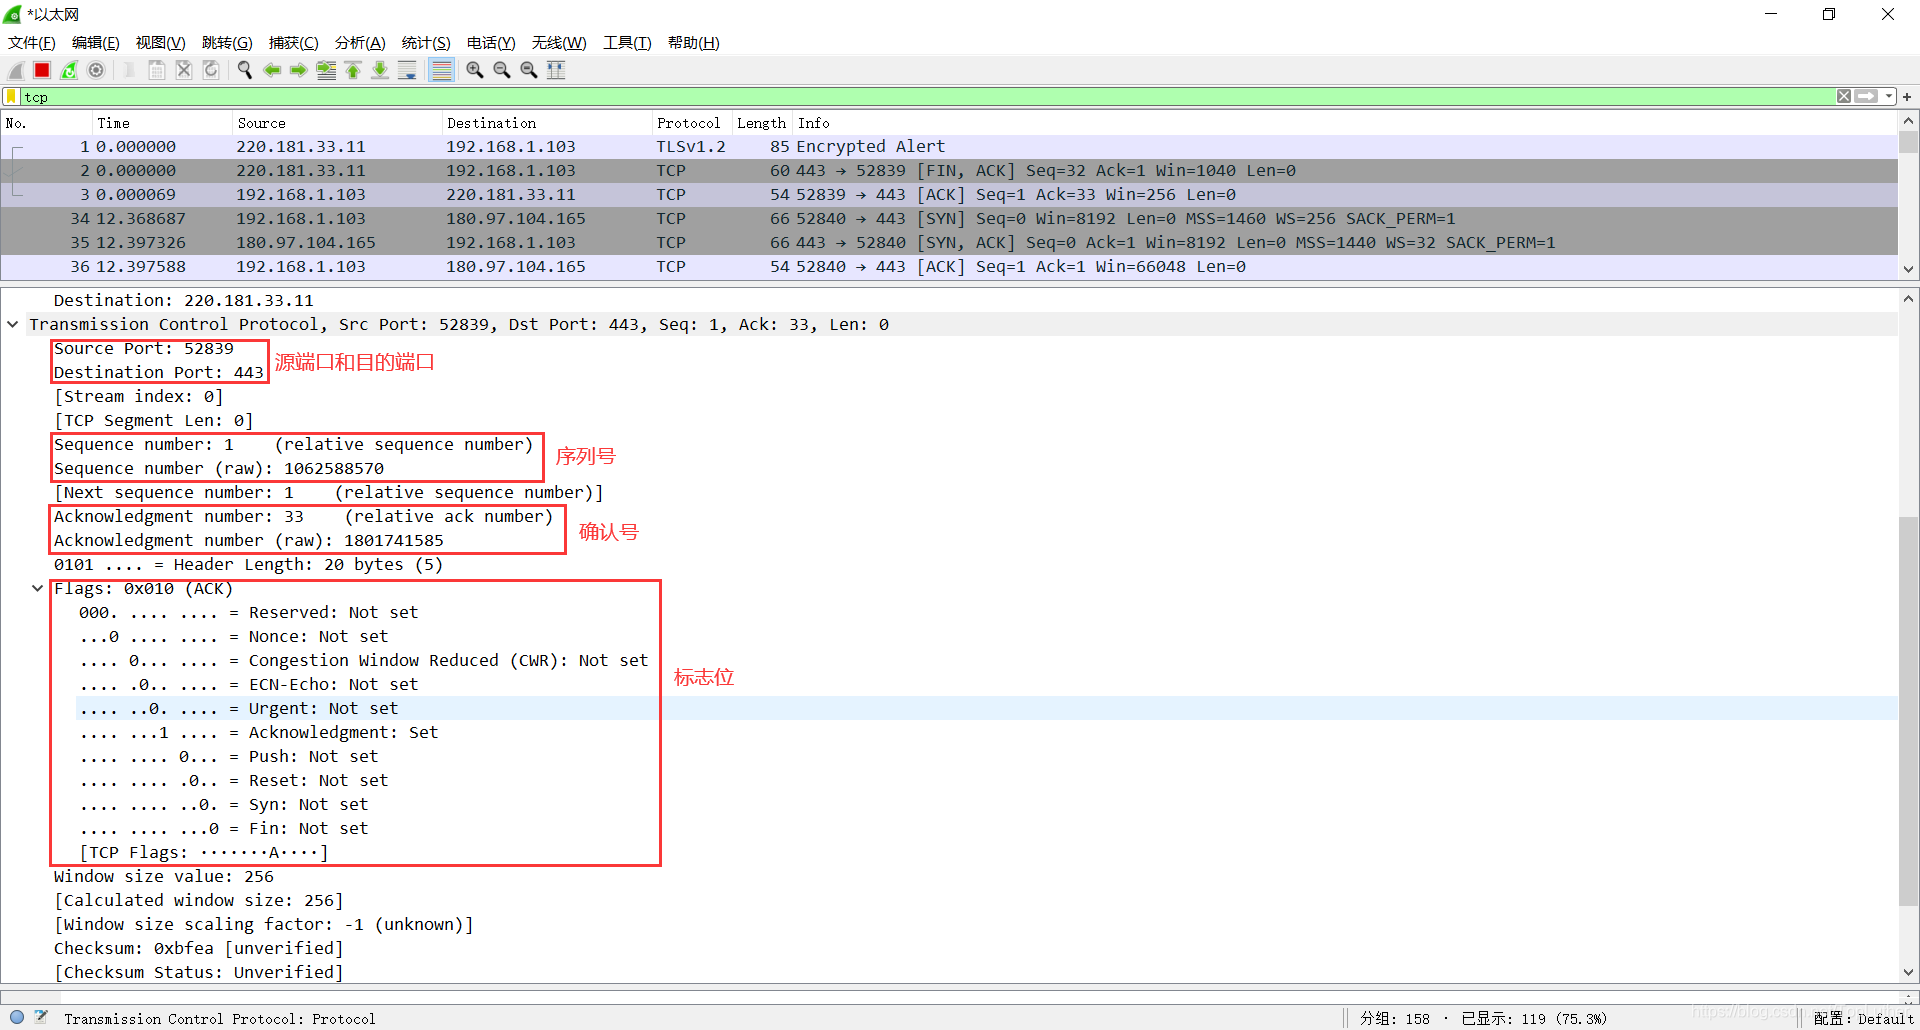Click the display filter bookmark icon

[x=11, y=97]
